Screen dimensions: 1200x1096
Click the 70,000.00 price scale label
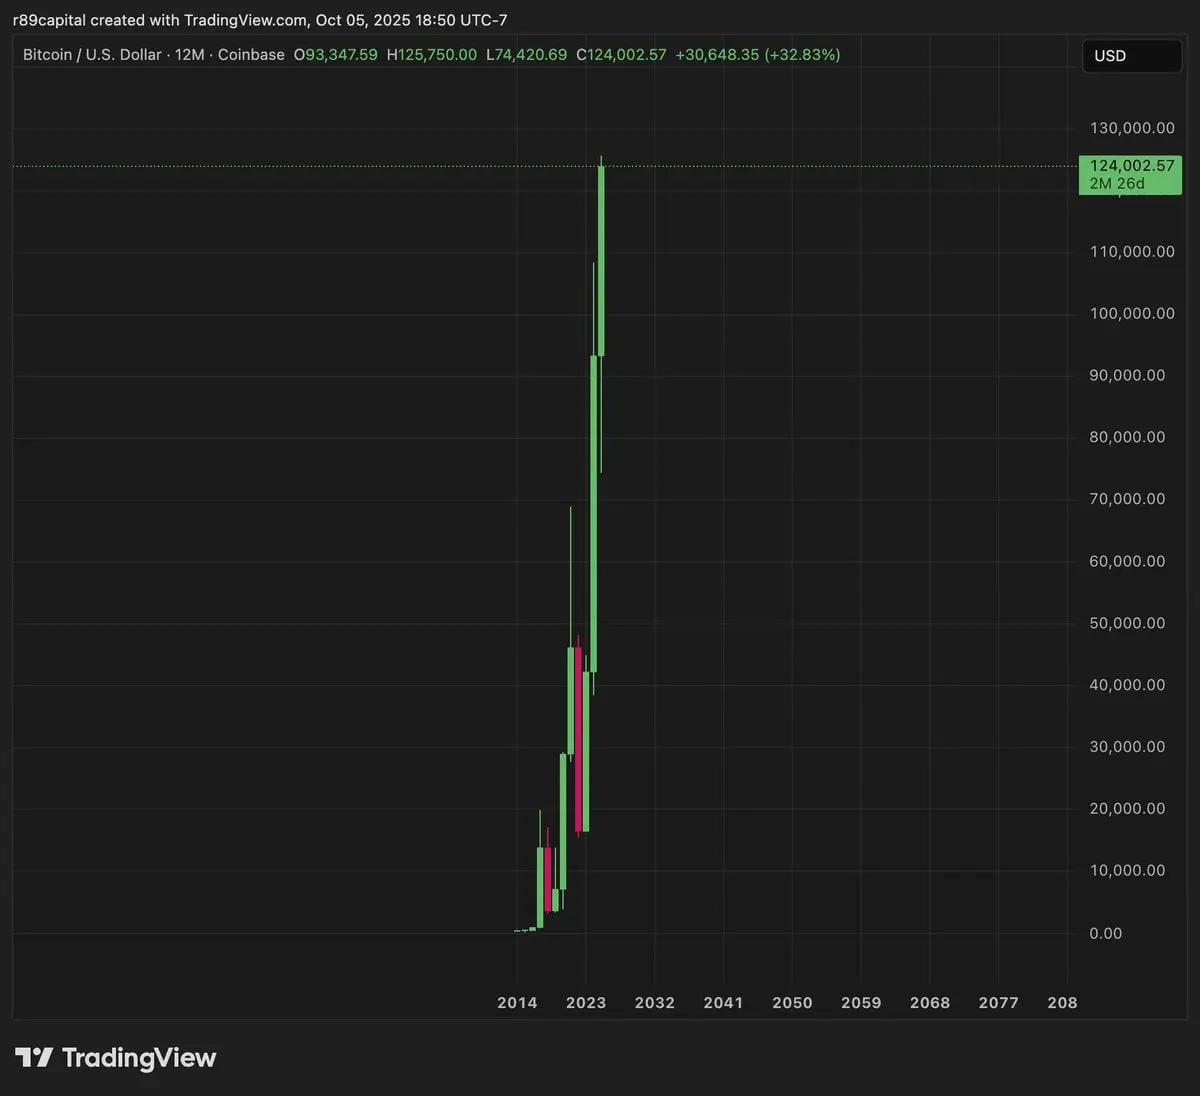pos(1127,499)
